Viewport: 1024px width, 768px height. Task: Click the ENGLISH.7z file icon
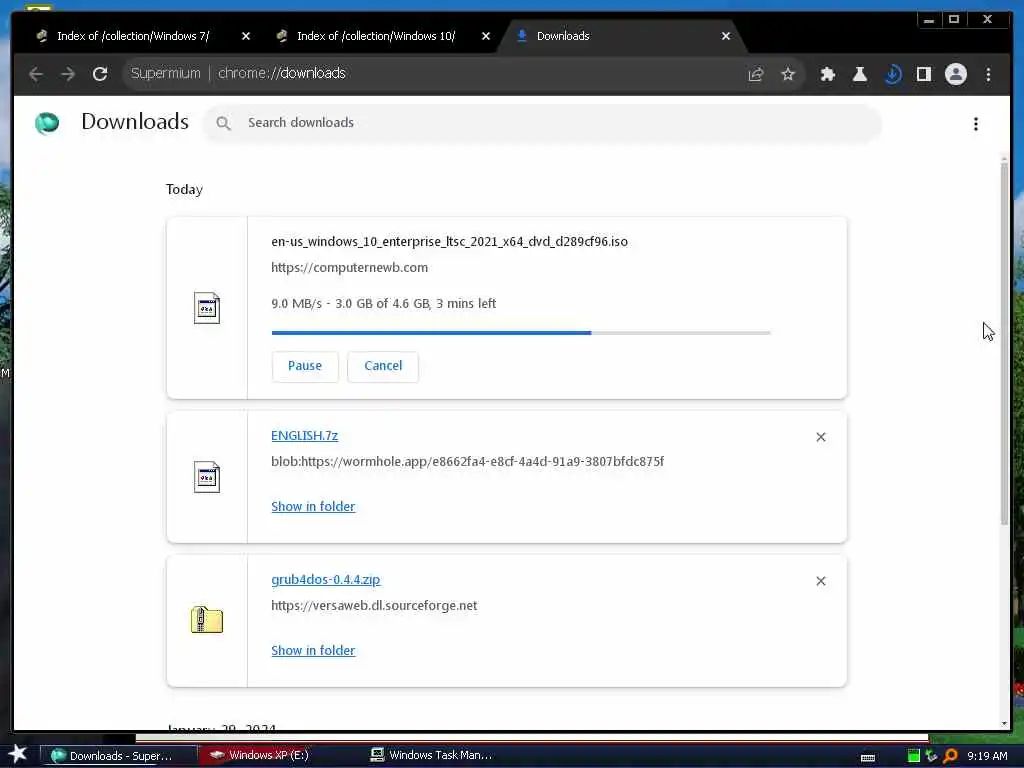pyautogui.click(x=207, y=477)
